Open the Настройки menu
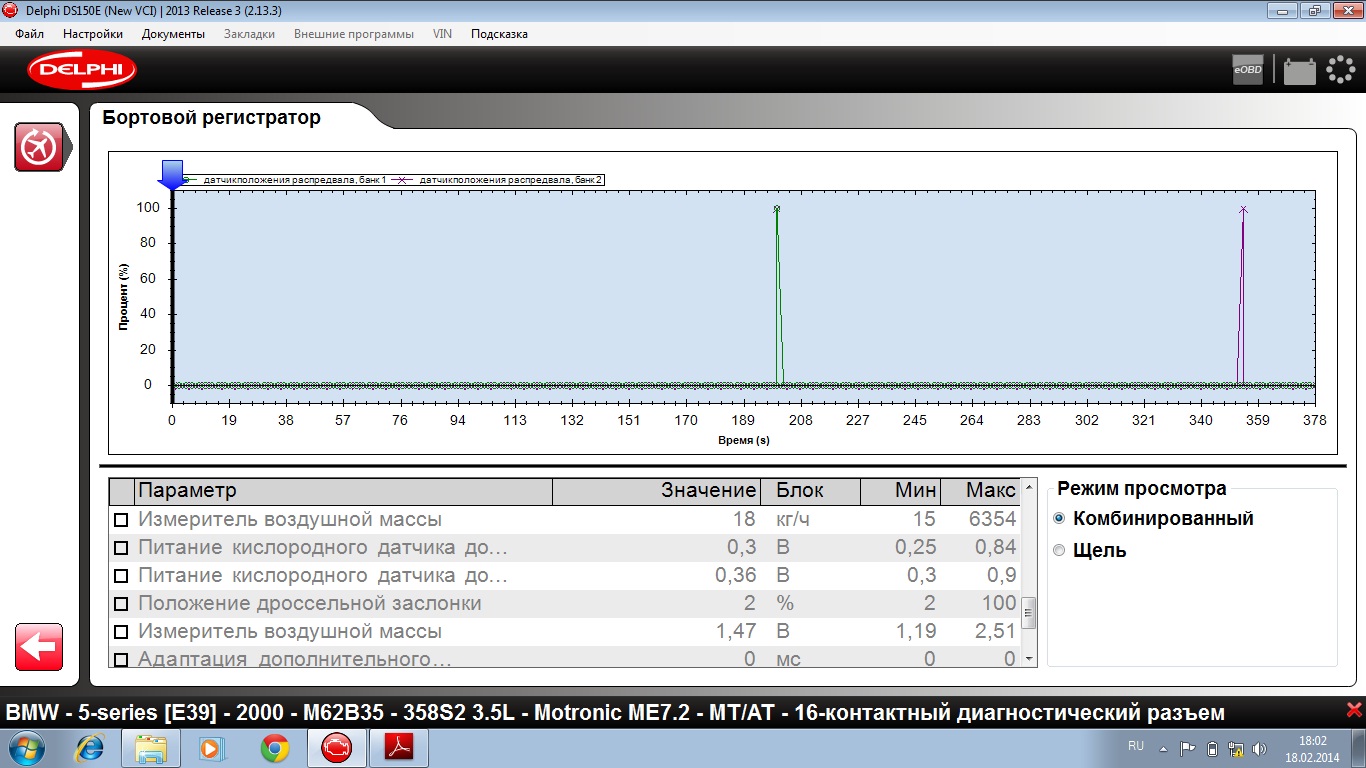The height and width of the screenshot is (768, 1366). [x=93, y=33]
